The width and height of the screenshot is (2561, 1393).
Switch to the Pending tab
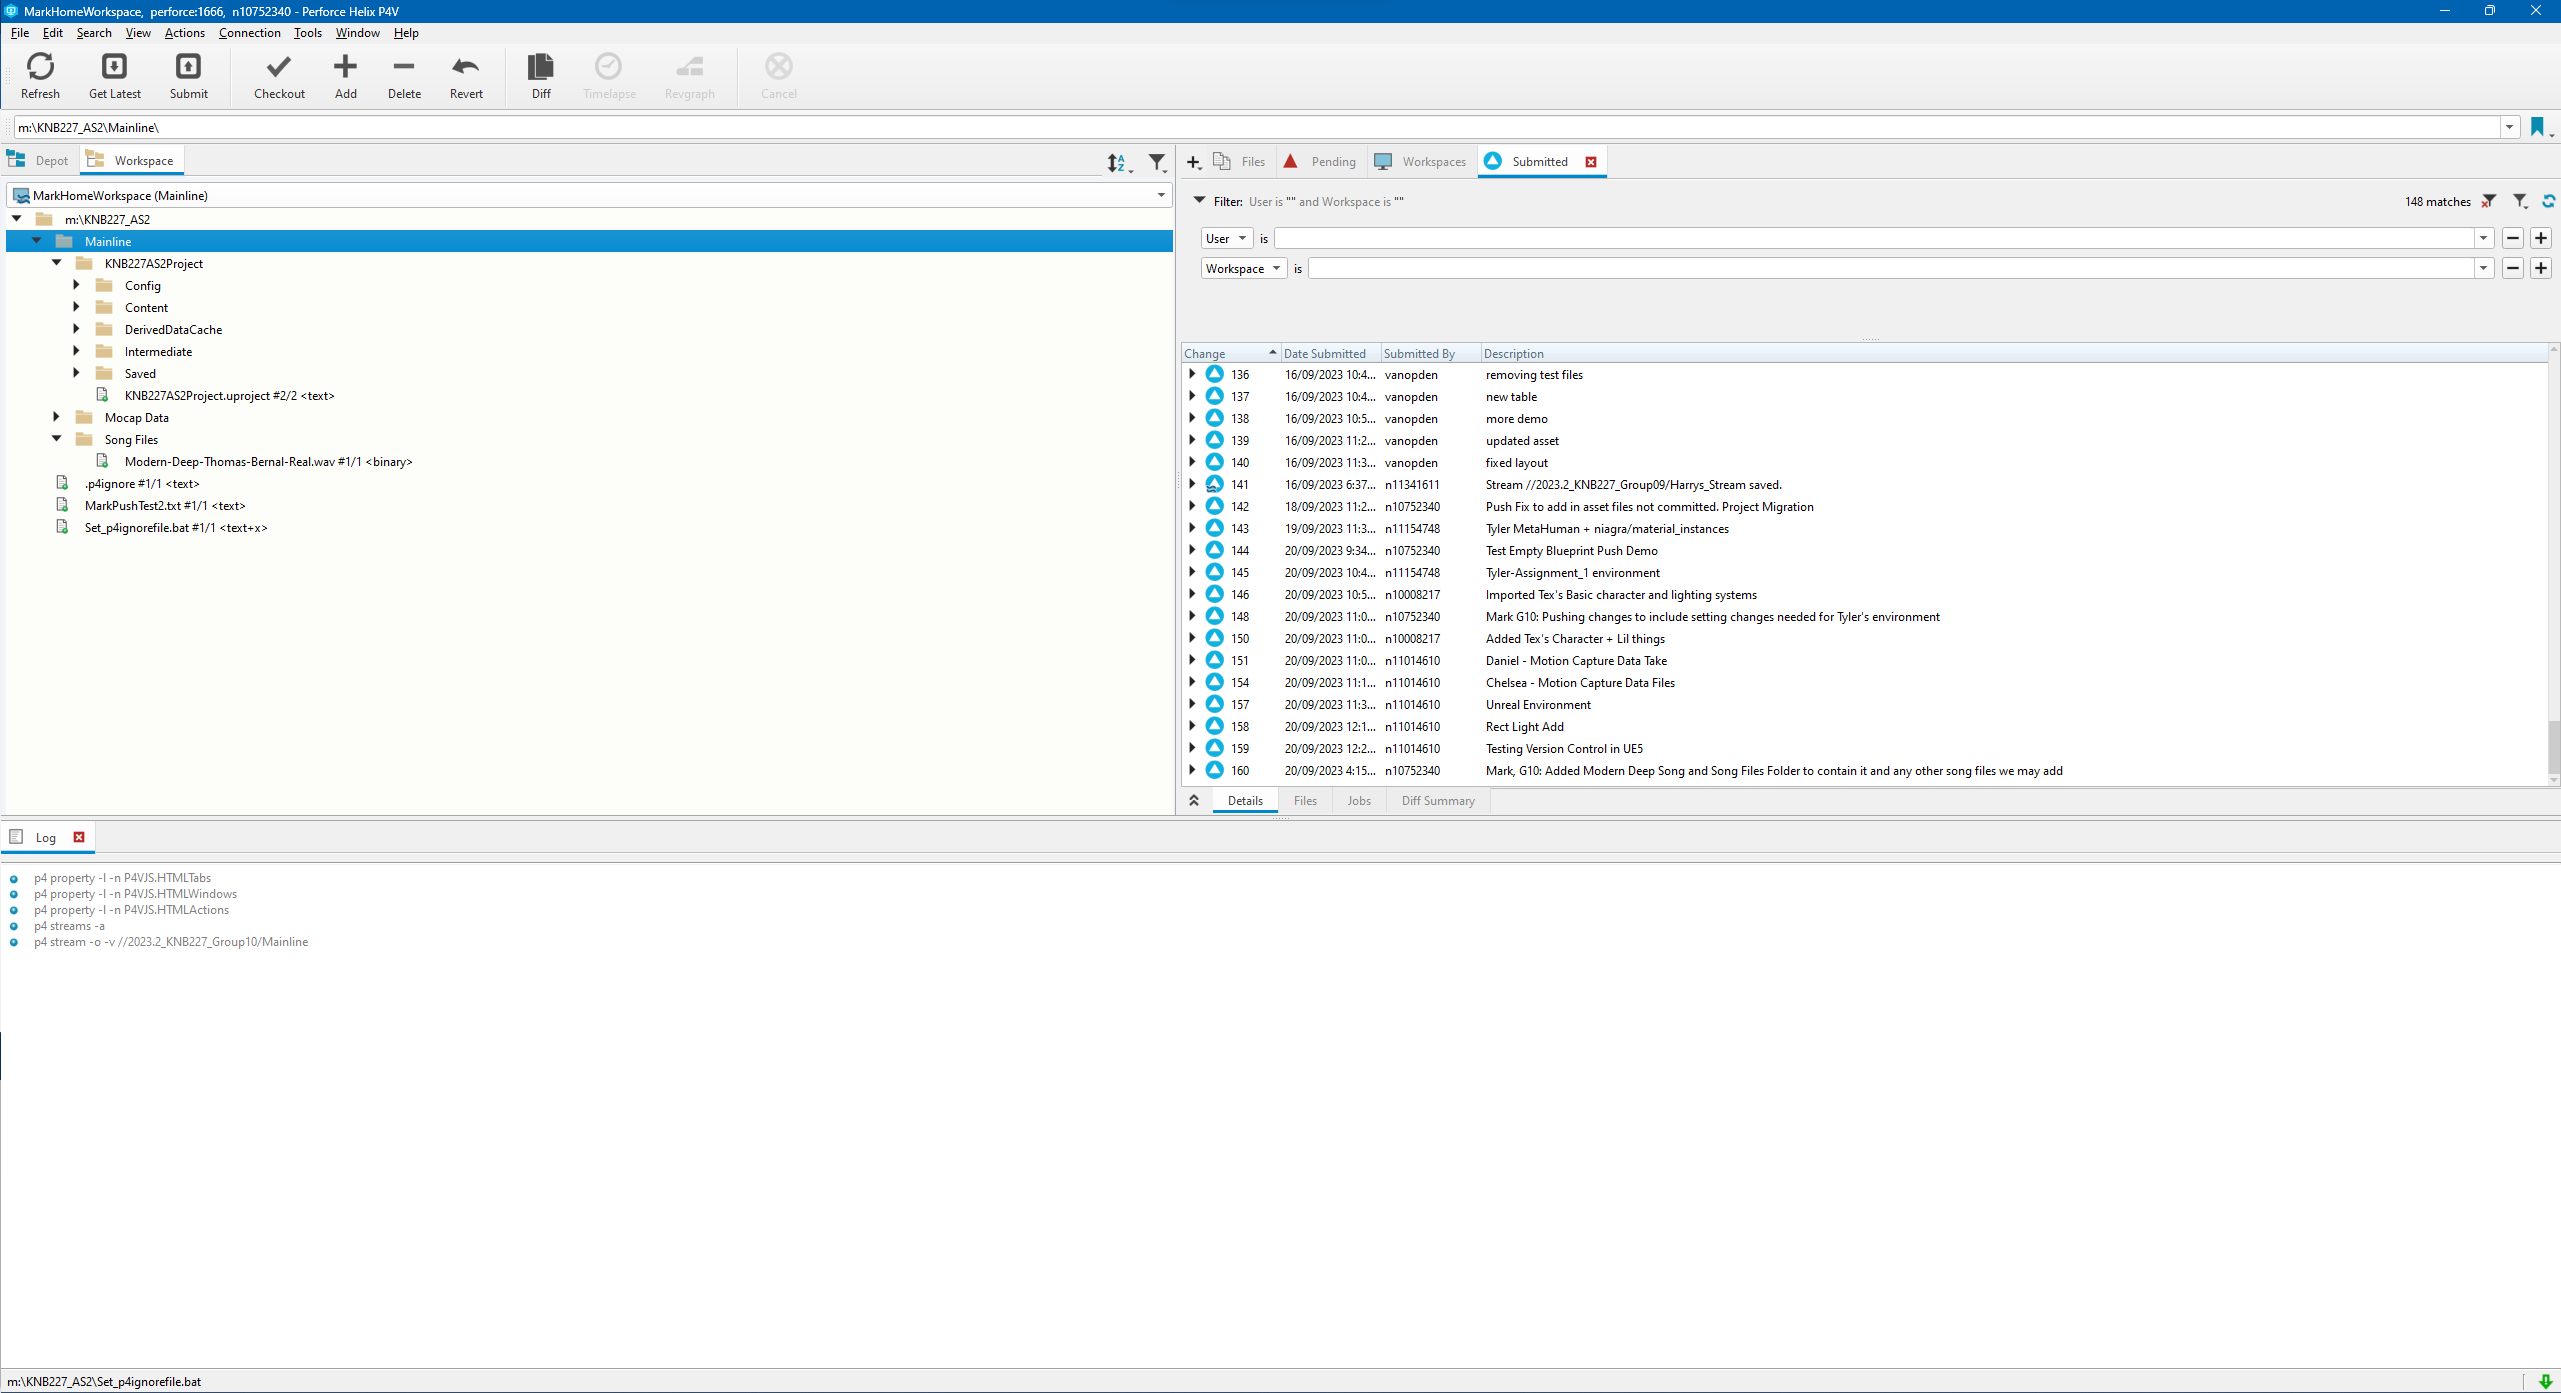point(1322,162)
